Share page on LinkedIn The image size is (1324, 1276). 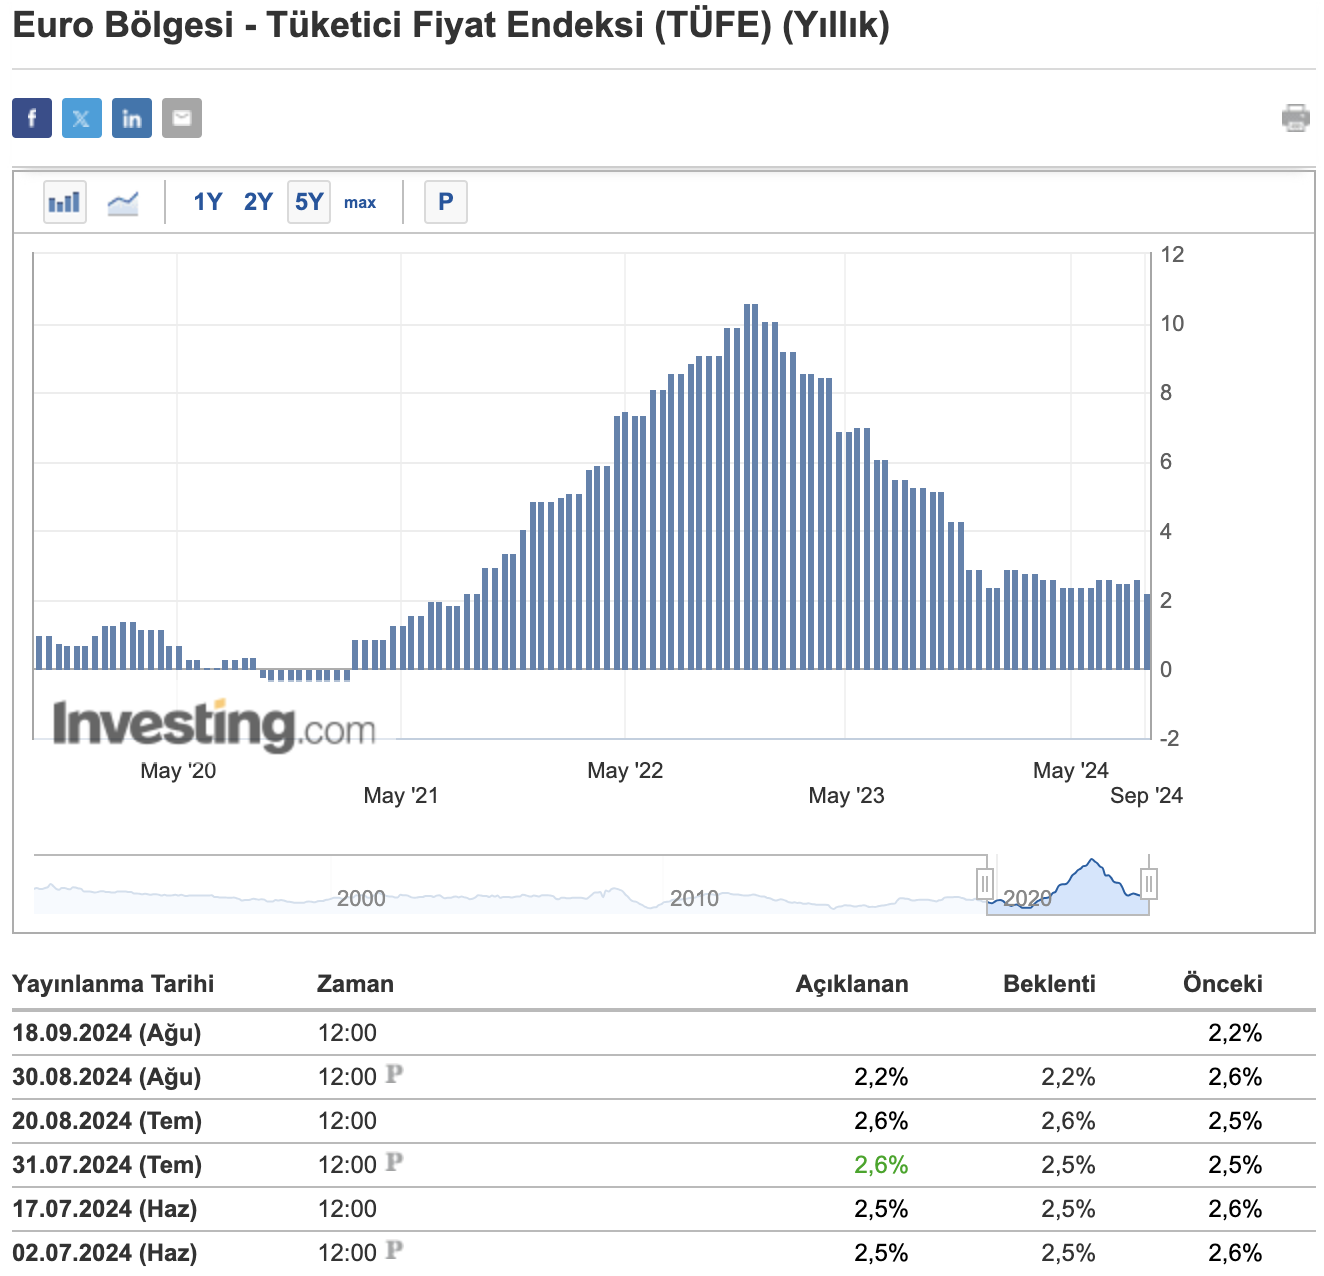point(132,118)
